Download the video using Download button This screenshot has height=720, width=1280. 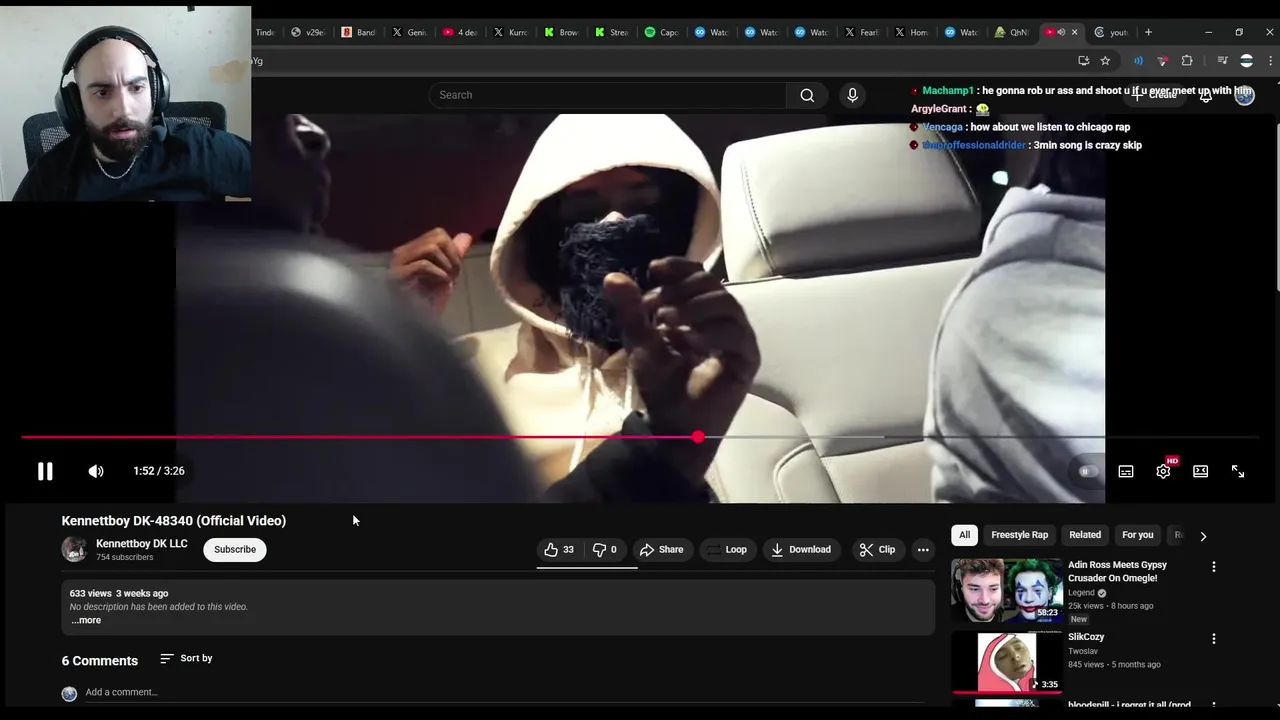pyautogui.click(x=801, y=549)
